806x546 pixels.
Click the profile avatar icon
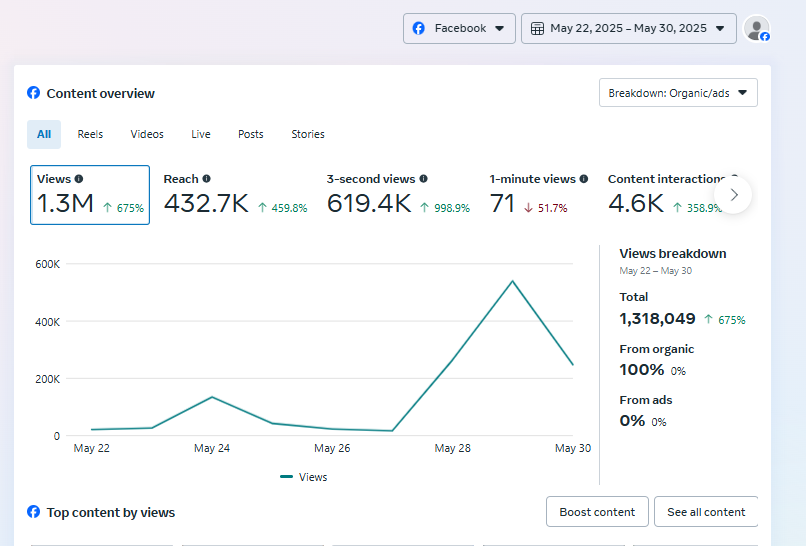click(757, 29)
